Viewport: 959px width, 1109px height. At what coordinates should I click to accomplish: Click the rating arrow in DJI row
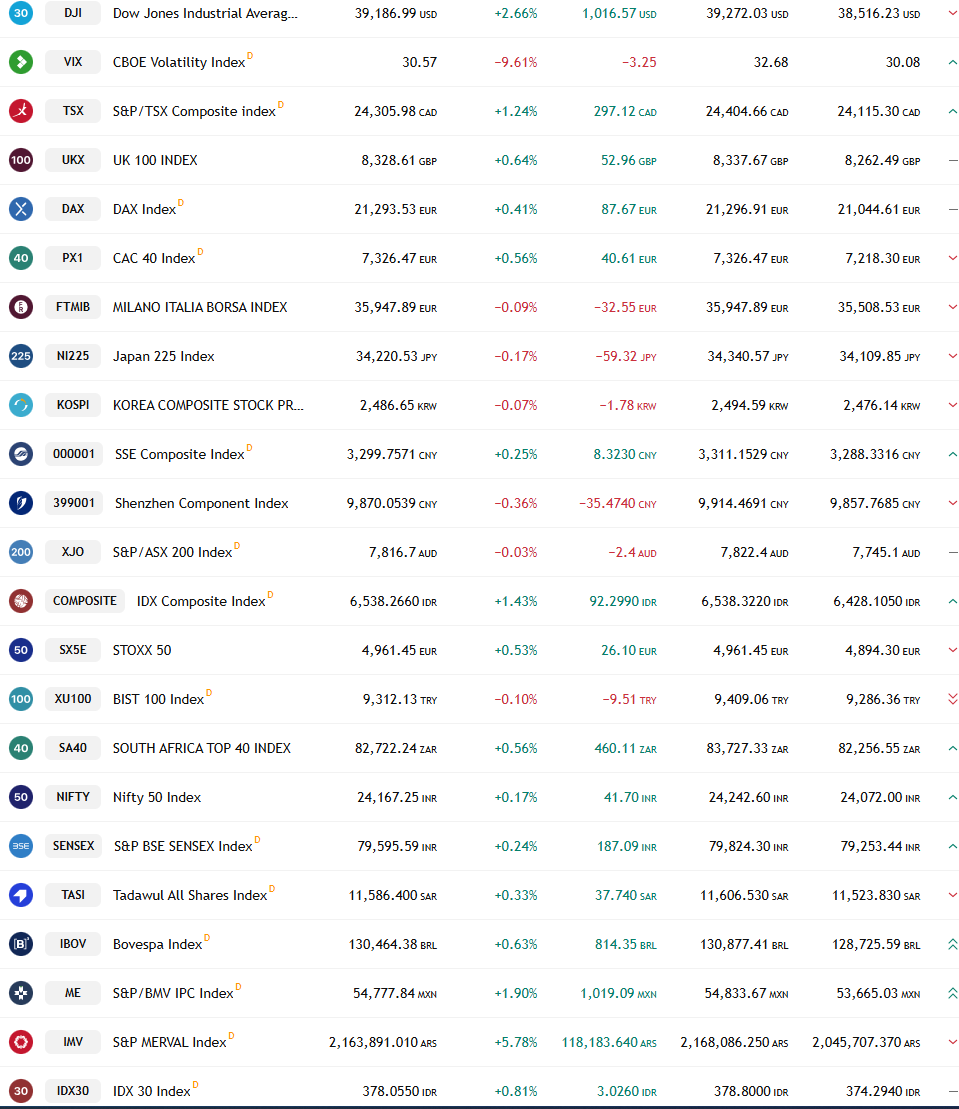953,13
